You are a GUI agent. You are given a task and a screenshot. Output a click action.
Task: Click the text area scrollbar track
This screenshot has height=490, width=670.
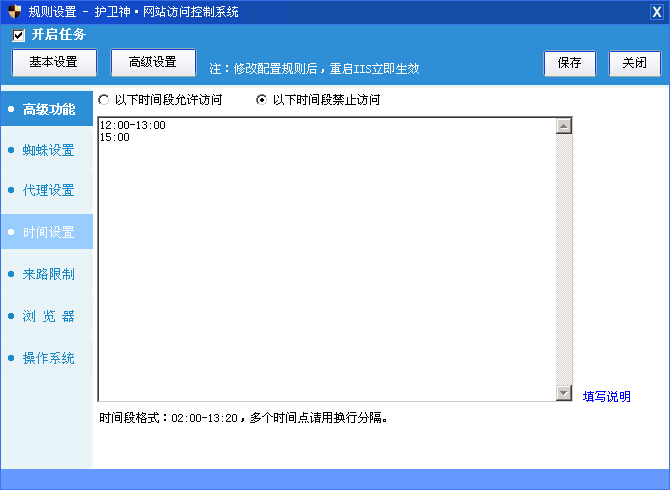click(564, 259)
